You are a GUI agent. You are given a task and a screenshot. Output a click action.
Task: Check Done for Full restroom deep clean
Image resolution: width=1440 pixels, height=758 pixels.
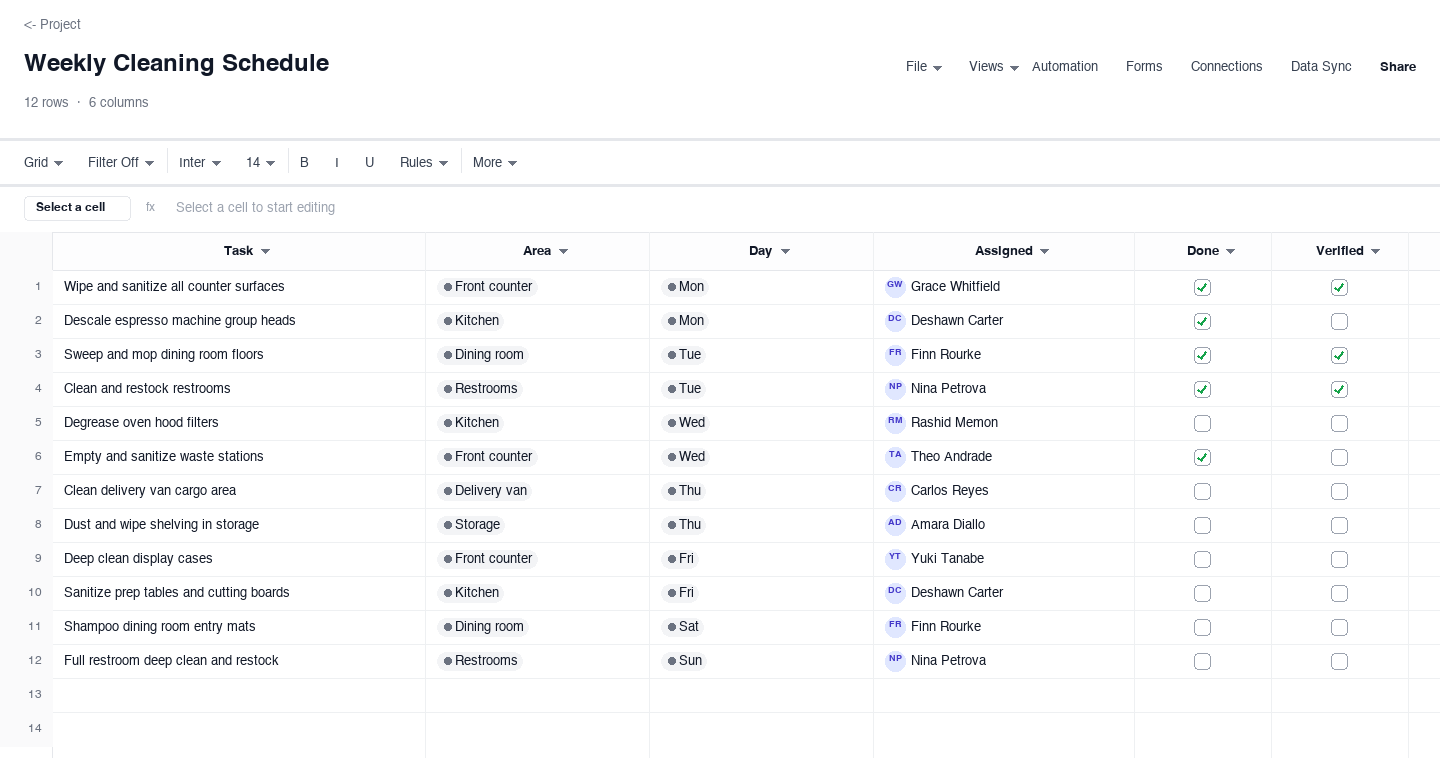(1202, 662)
